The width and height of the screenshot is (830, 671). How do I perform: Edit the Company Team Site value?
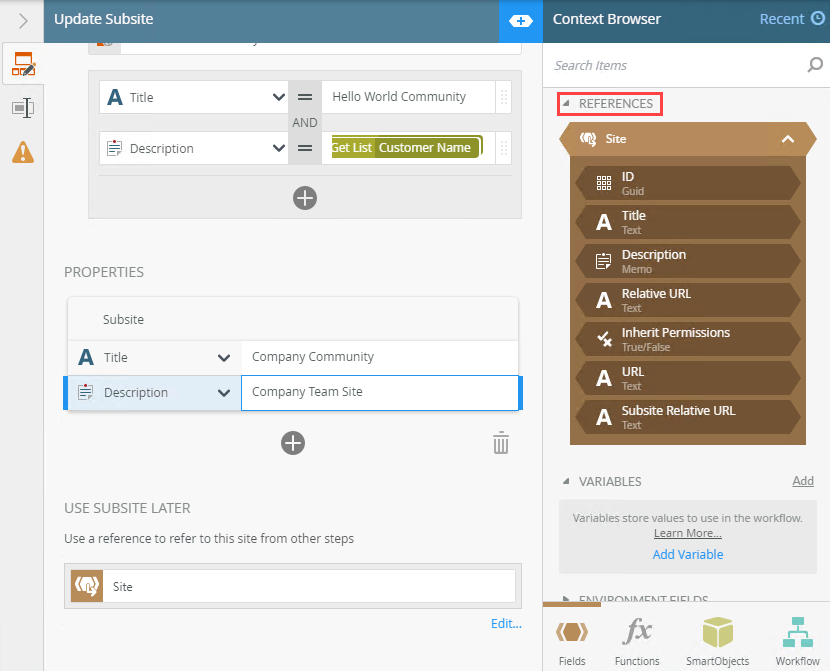click(380, 393)
